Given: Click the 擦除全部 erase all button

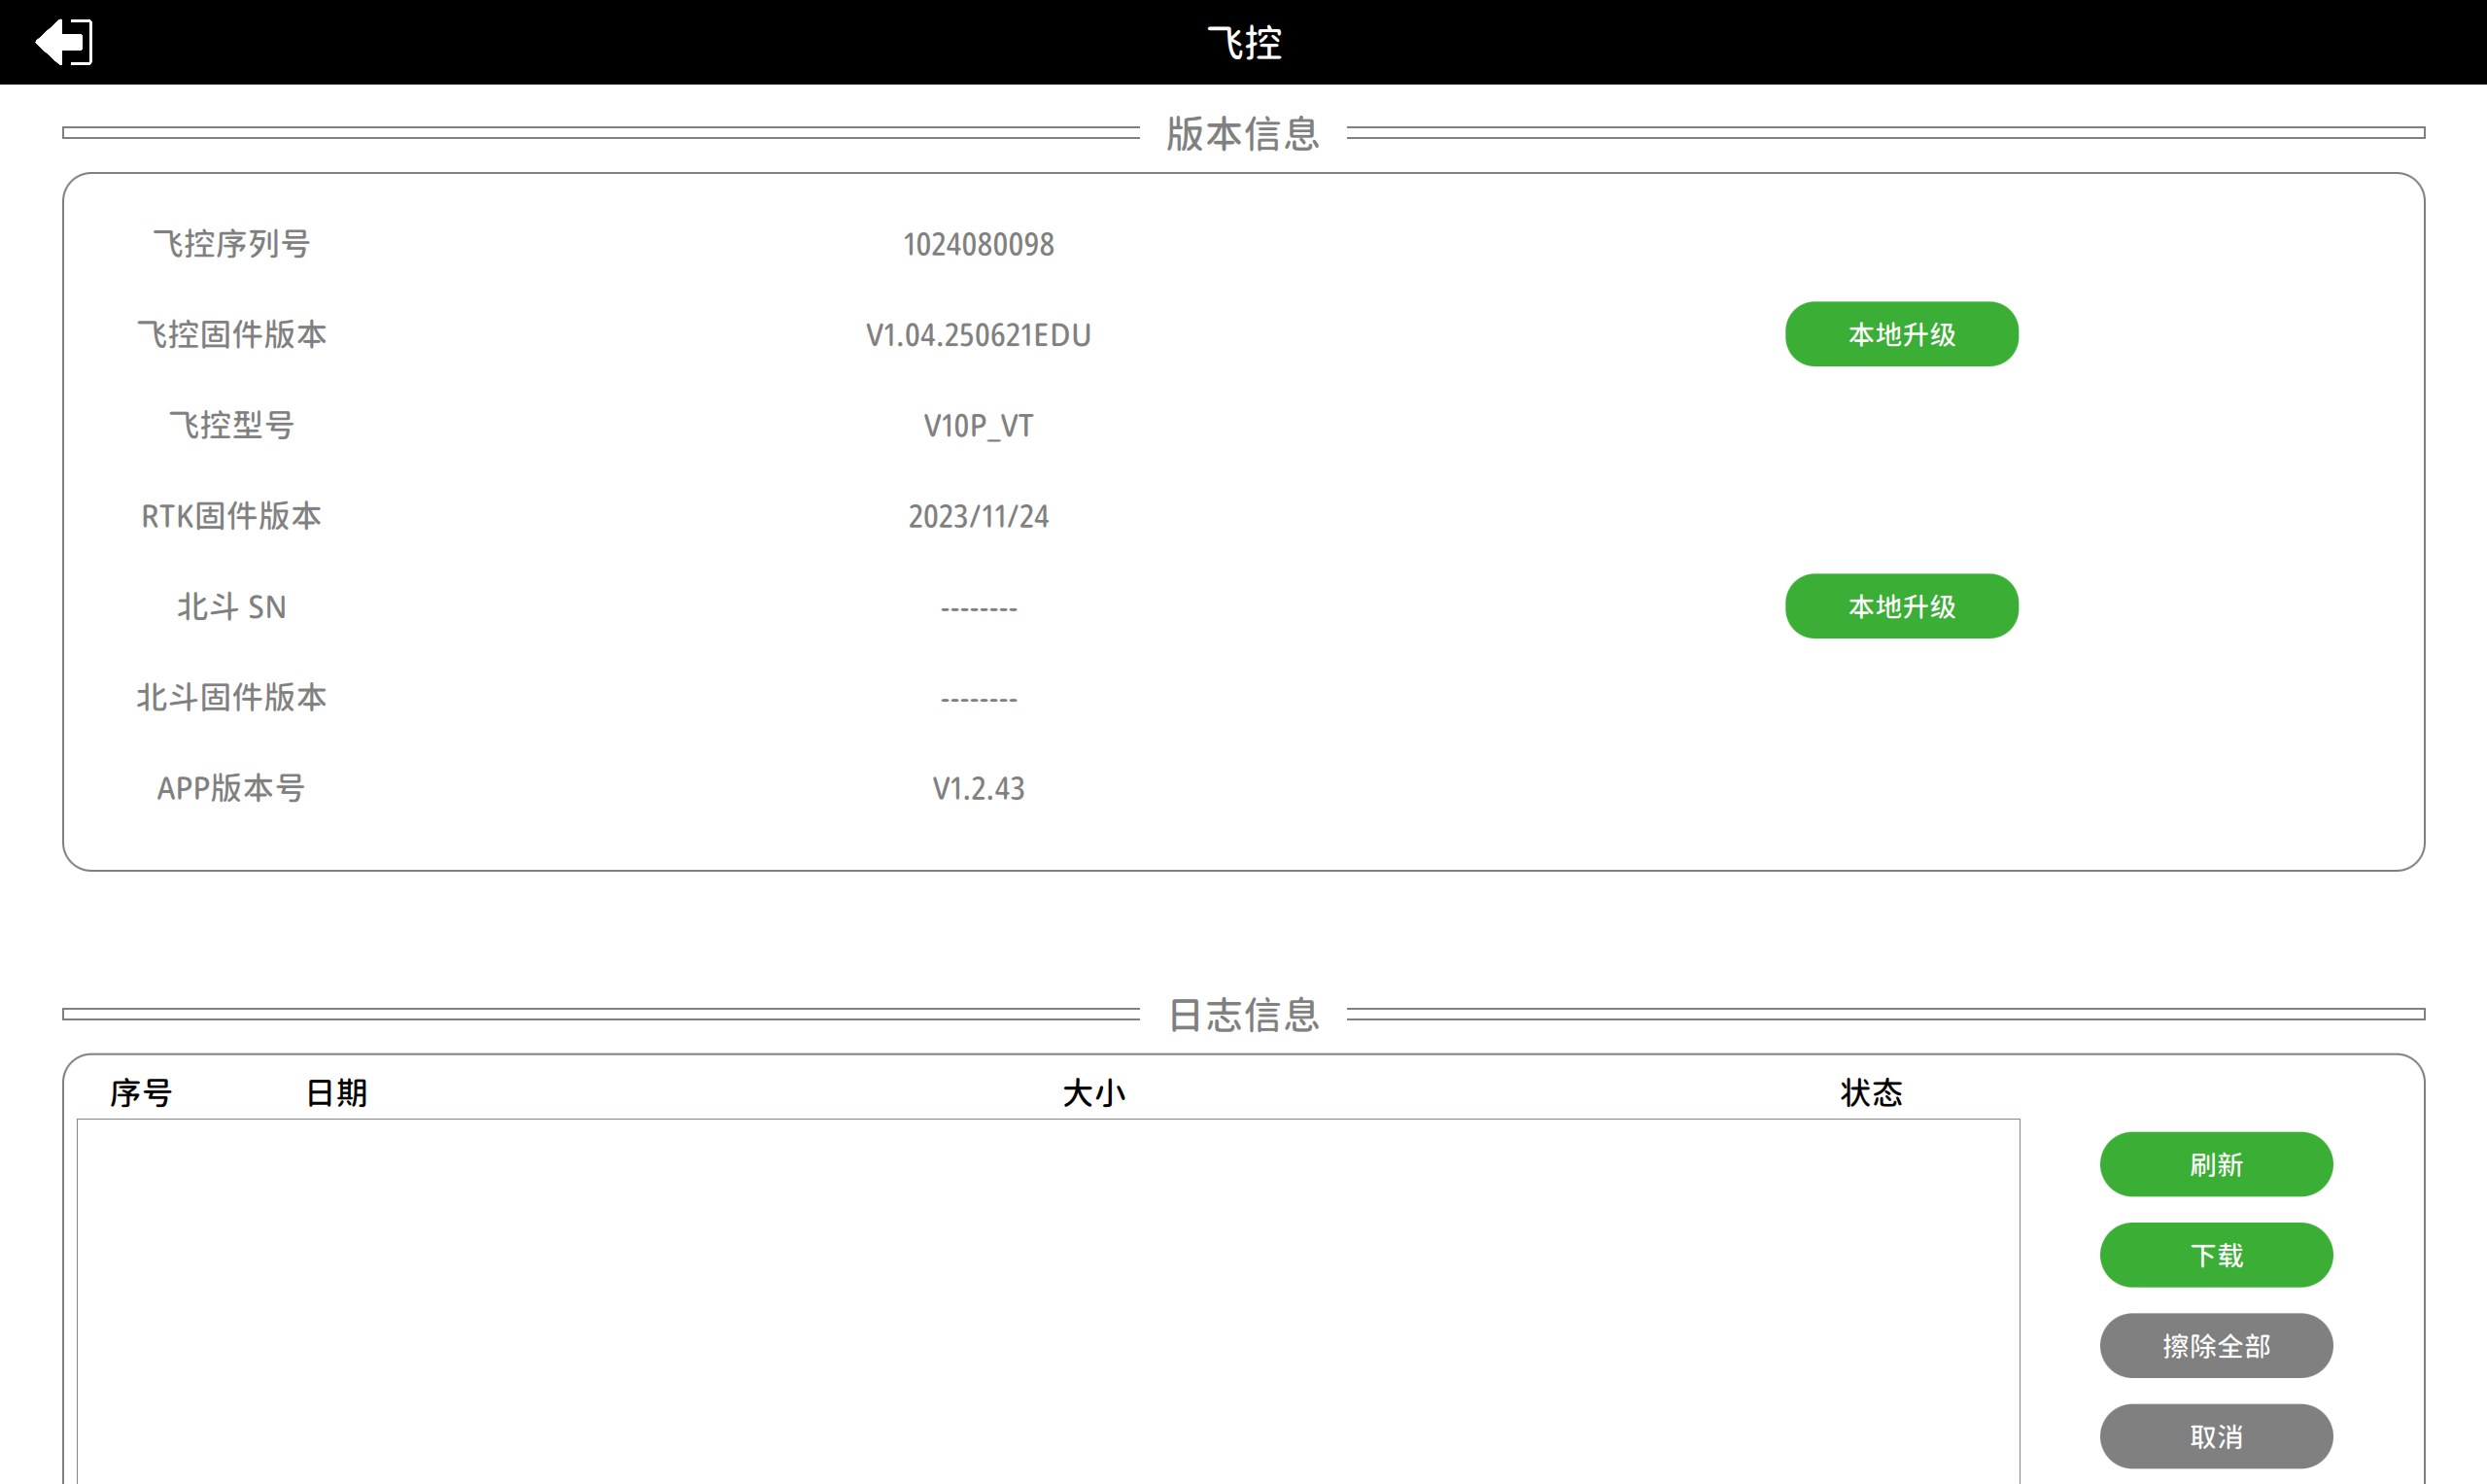Looking at the screenshot, I should click(2215, 1346).
